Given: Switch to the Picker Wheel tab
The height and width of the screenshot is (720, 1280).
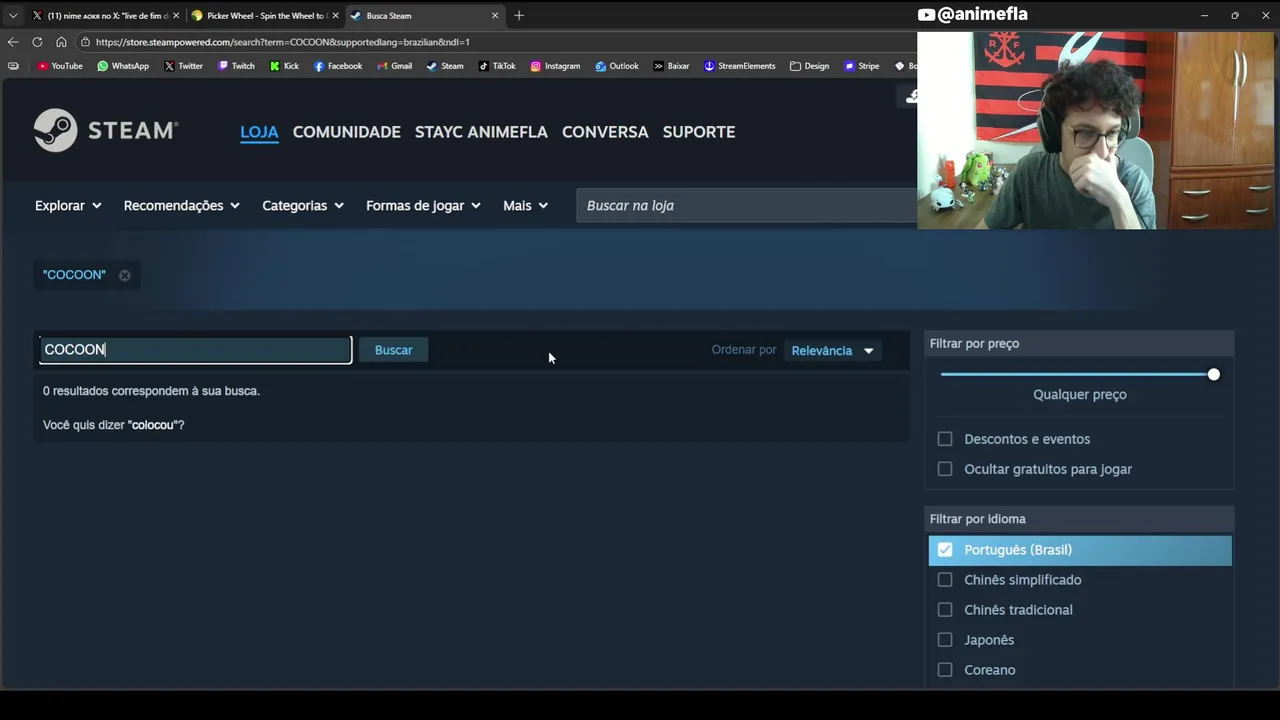Looking at the screenshot, I should point(264,15).
